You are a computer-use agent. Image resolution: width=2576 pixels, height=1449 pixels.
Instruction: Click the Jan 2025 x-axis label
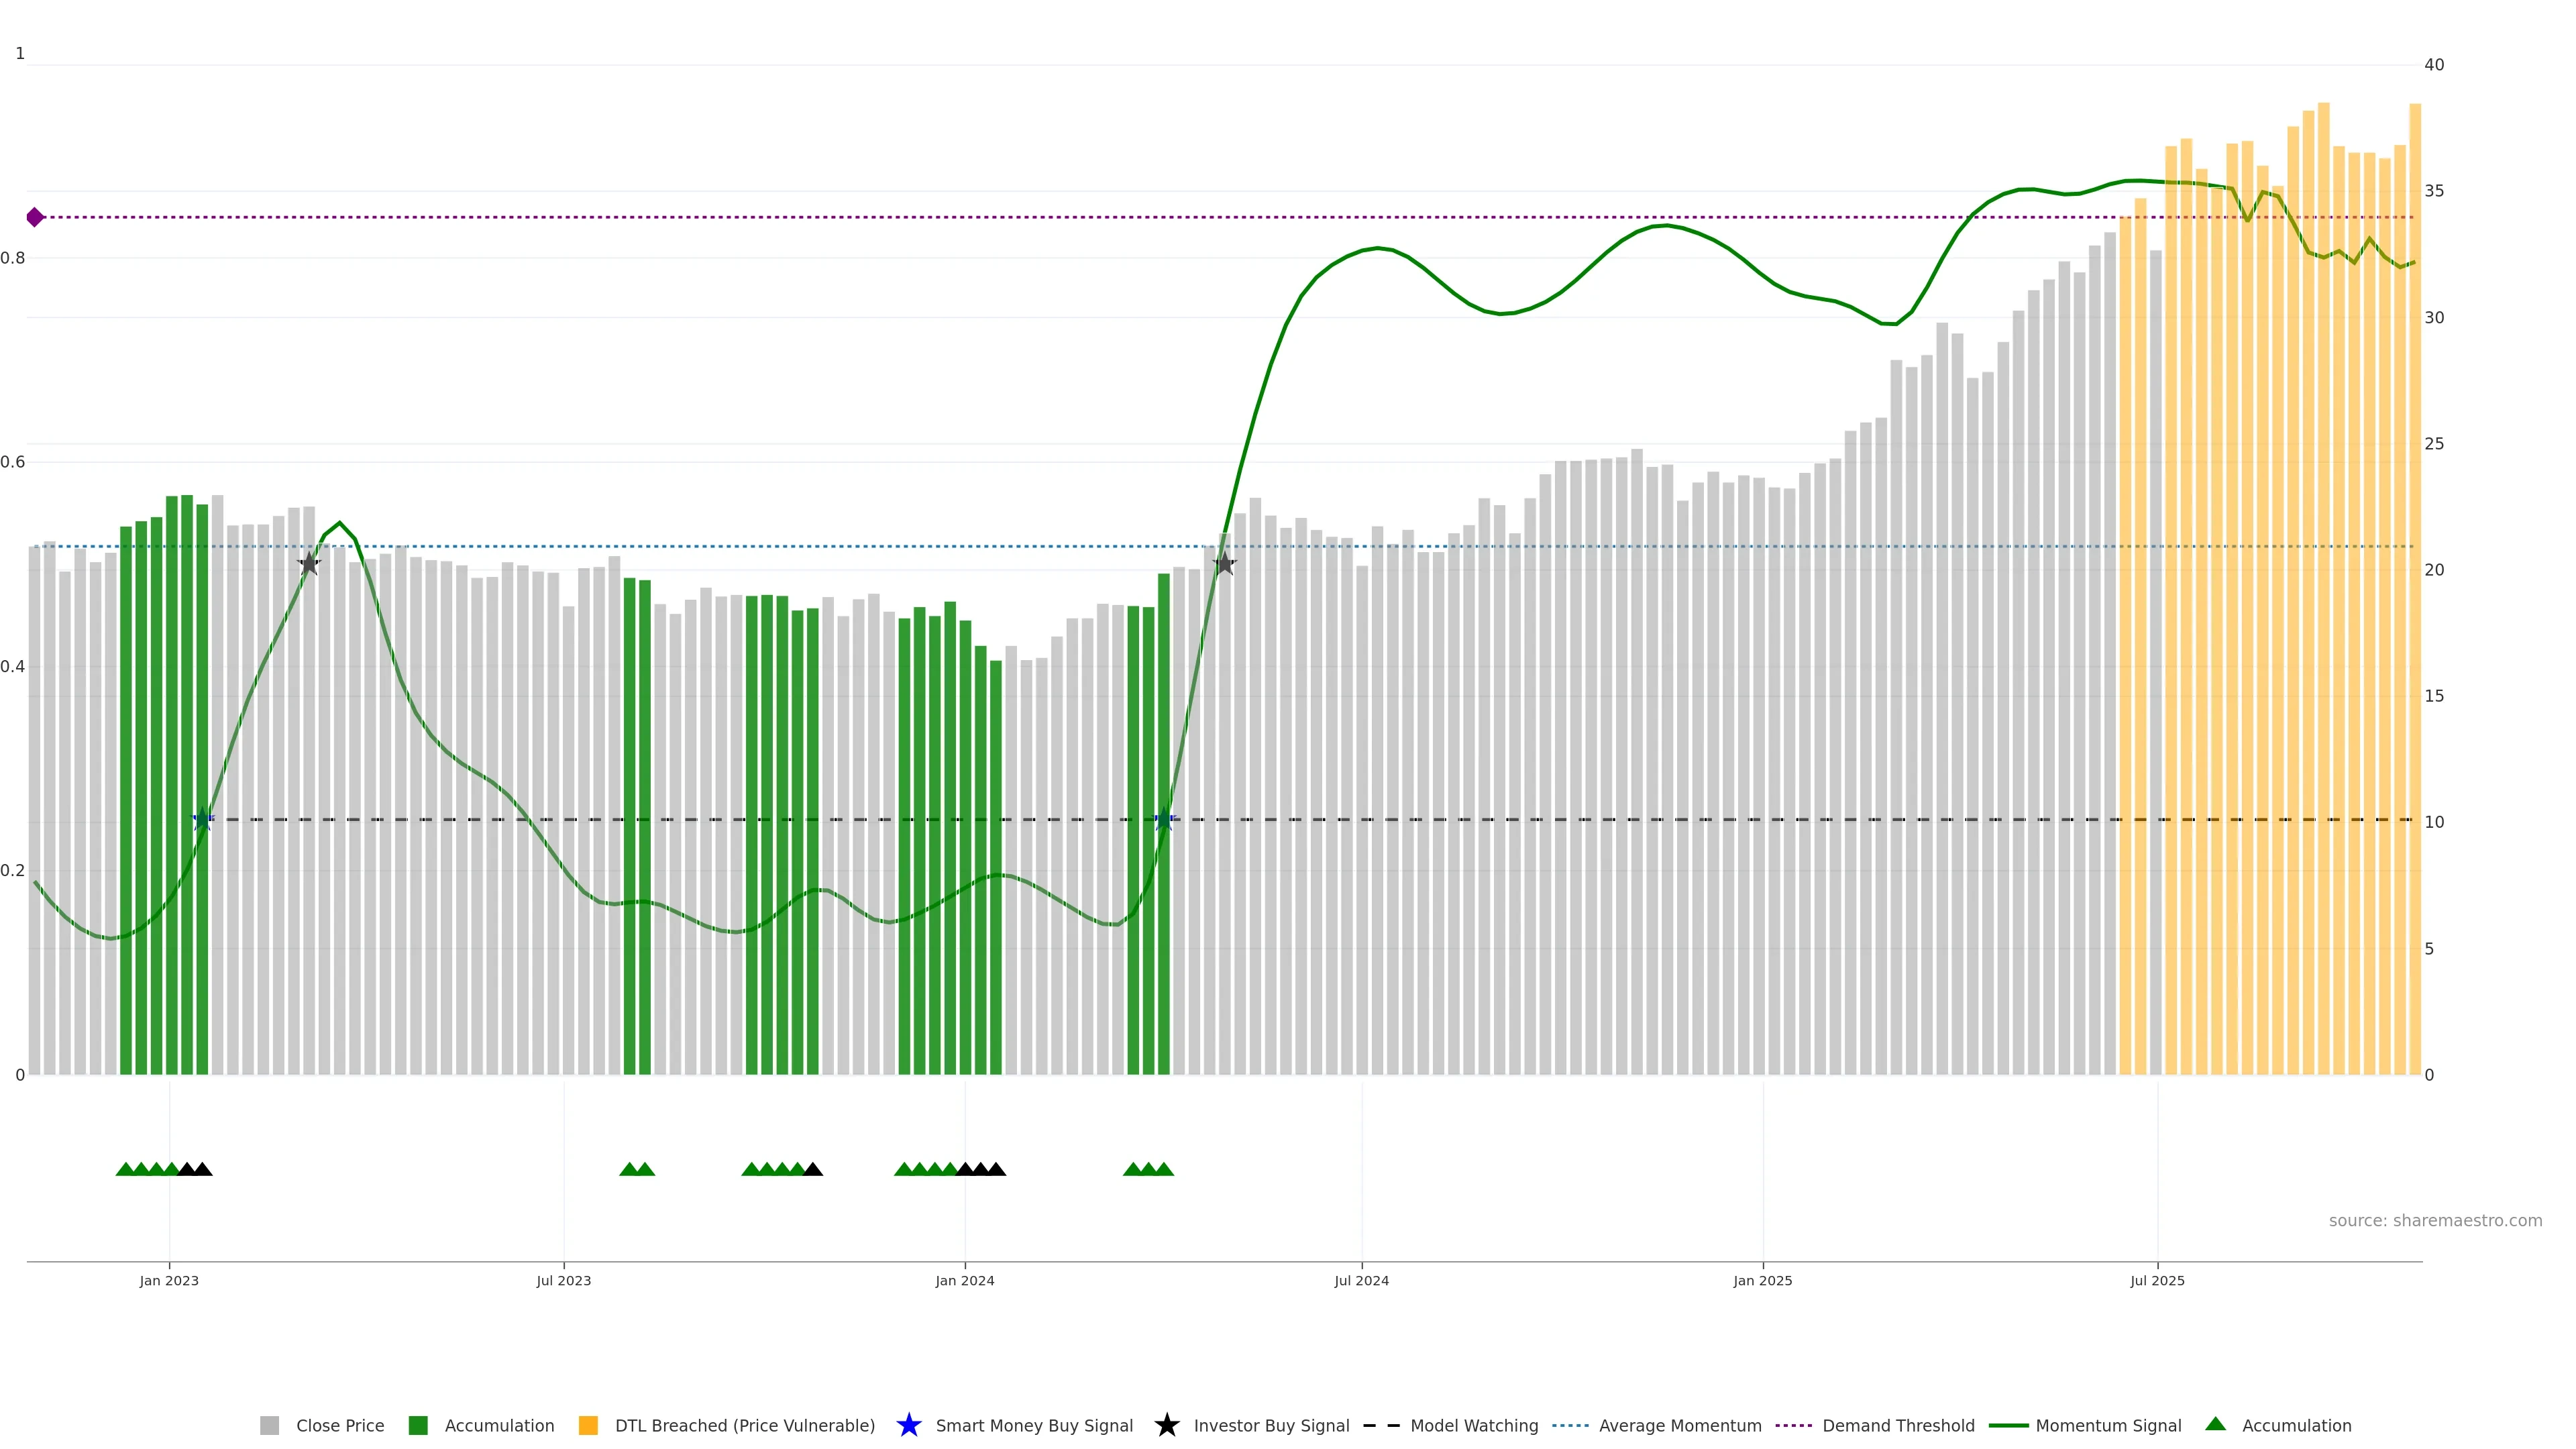[x=1762, y=1281]
